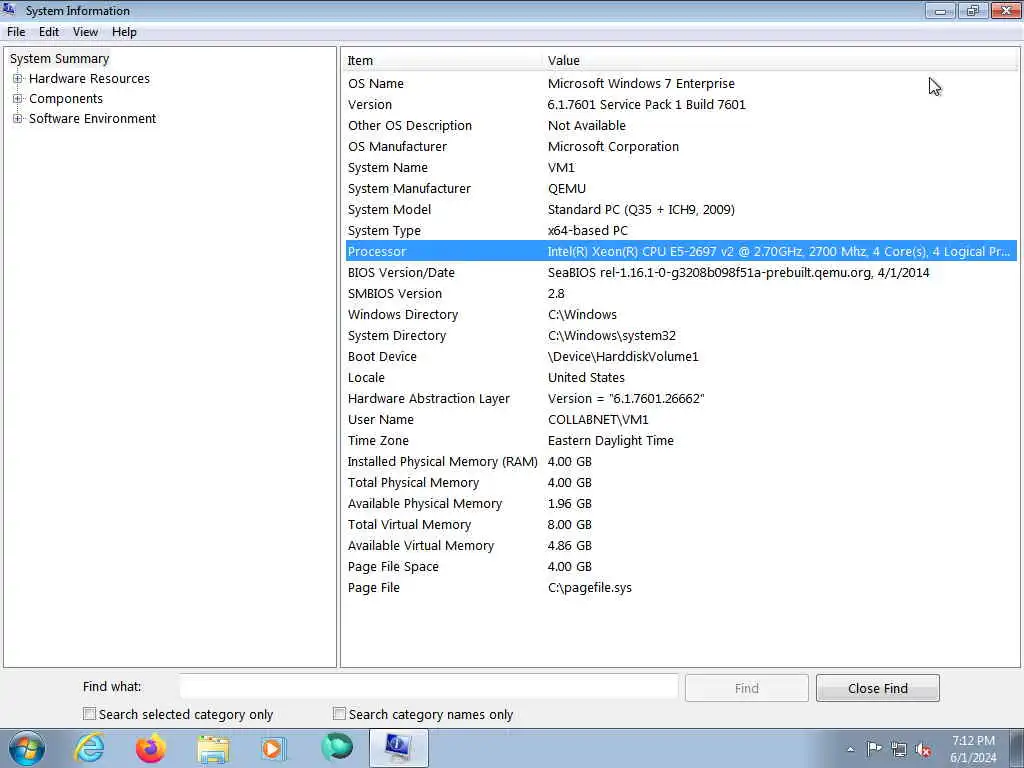Click the C:\pagefile.sys value
The height and width of the screenshot is (768, 1024).
tap(590, 587)
